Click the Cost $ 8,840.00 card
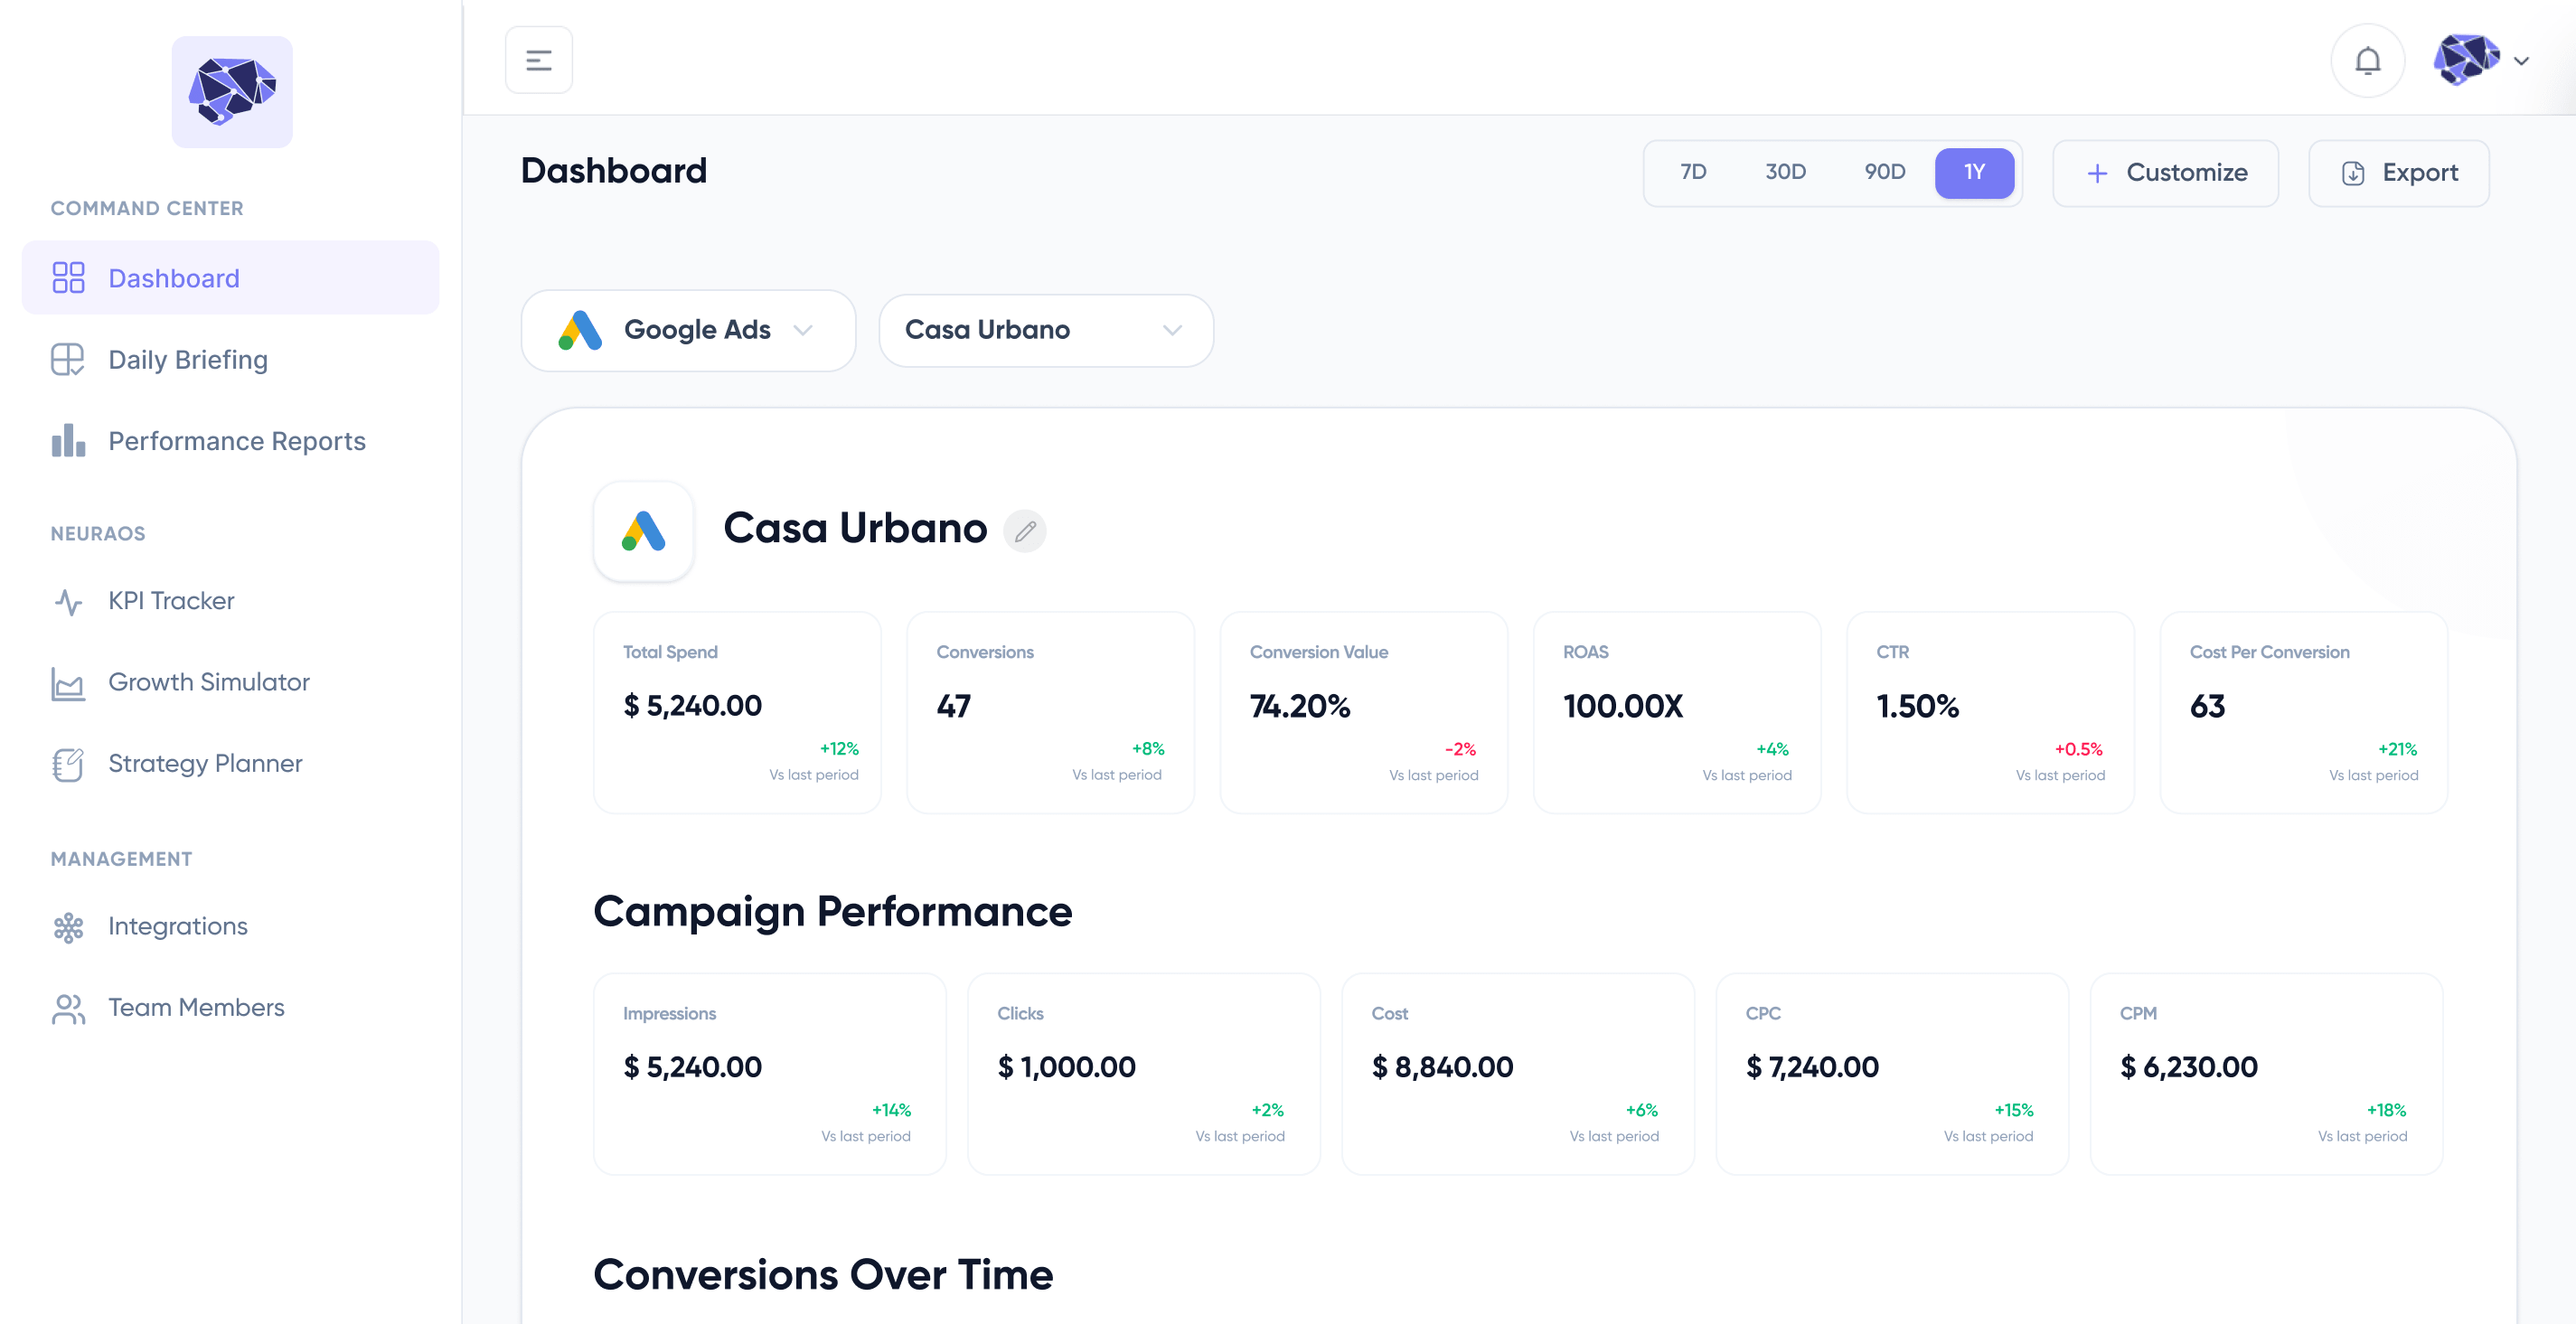This screenshot has width=2576, height=1324. 1517,1074
